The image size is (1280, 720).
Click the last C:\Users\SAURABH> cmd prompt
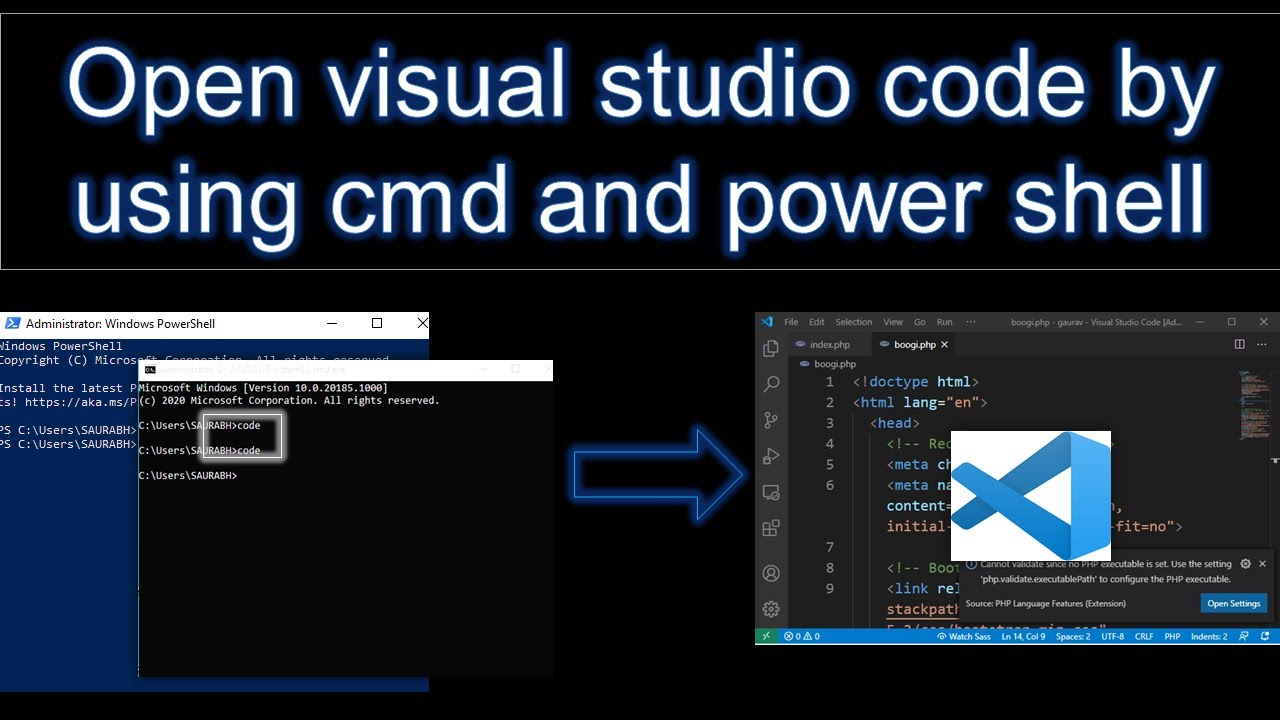point(188,475)
